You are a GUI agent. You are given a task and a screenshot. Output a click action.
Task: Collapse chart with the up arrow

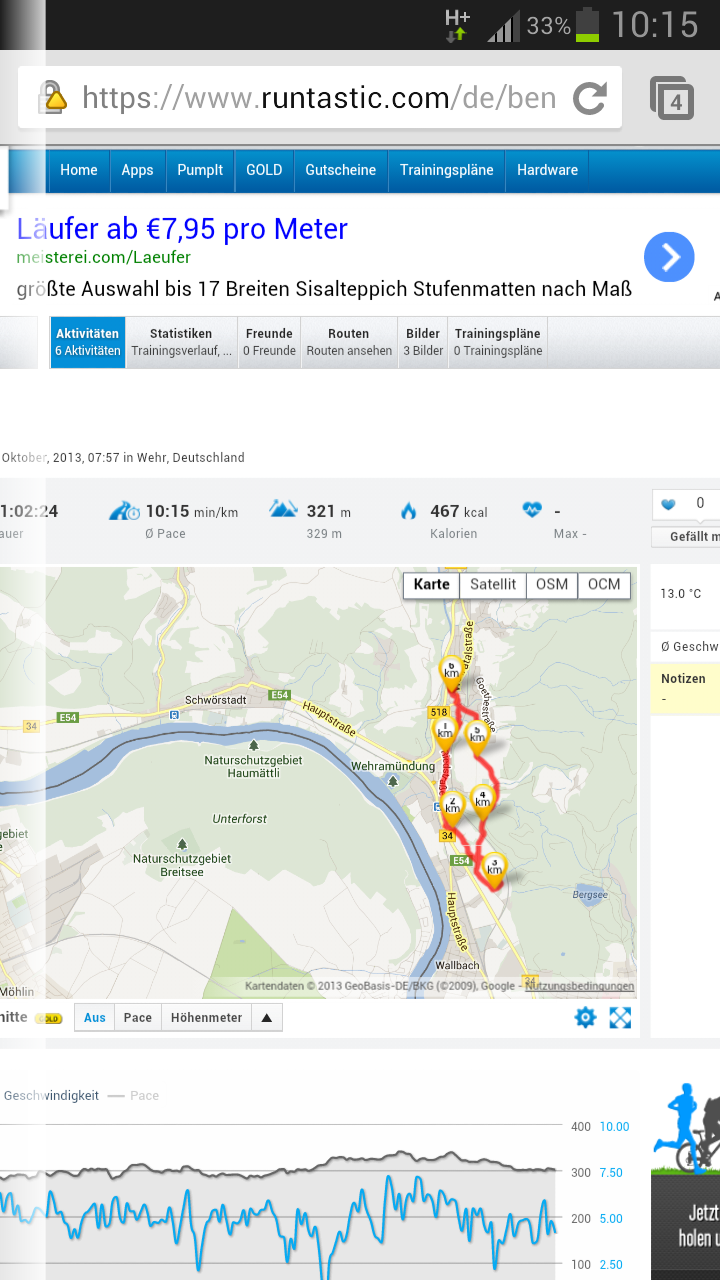266,1018
